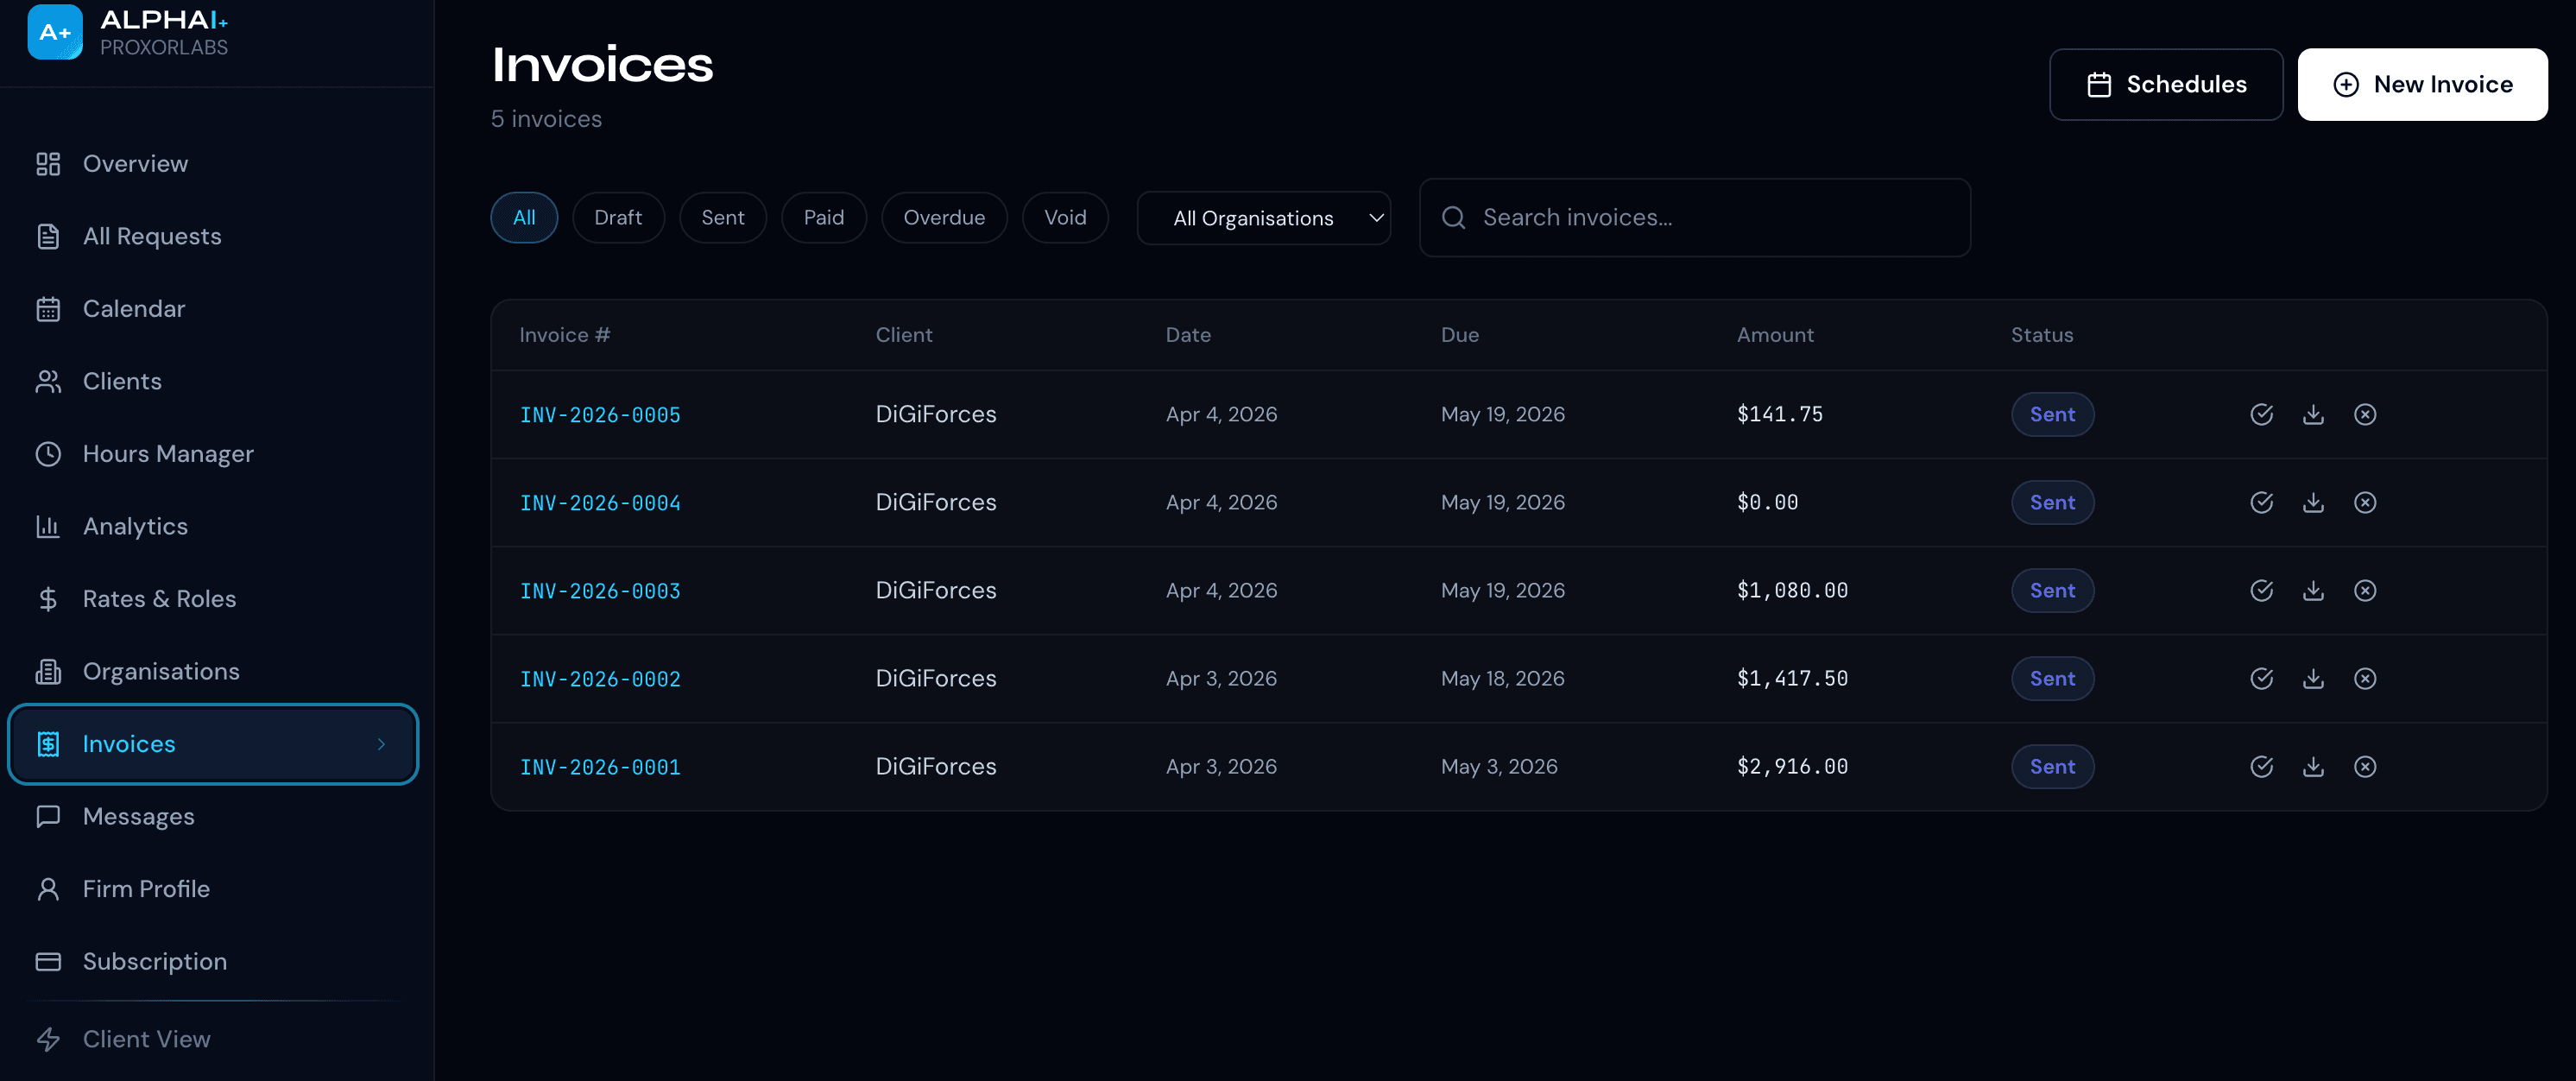Focus the Search invoices field
Image resolution: width=2576 pixels, height=1081 pixels.
1694,217
